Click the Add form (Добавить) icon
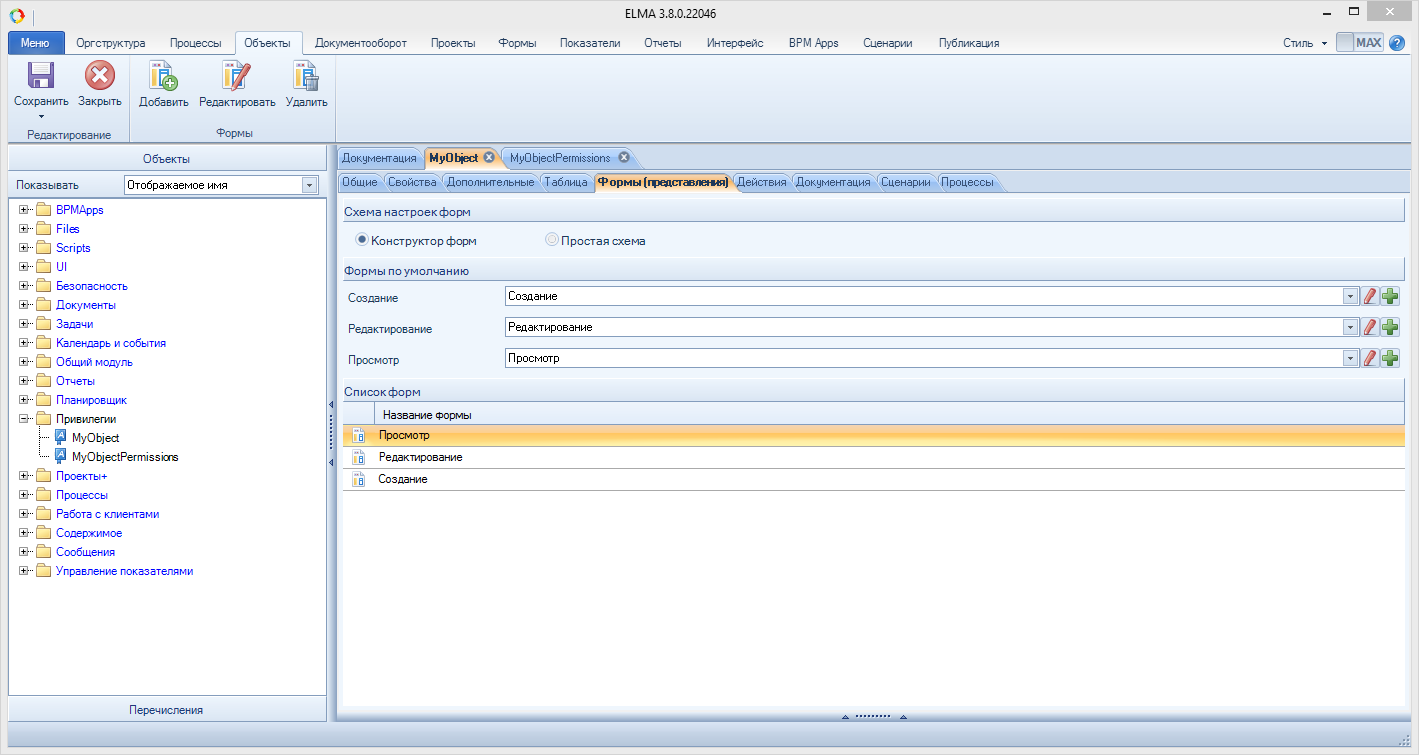1419x755 pixels. click(163, 76)
